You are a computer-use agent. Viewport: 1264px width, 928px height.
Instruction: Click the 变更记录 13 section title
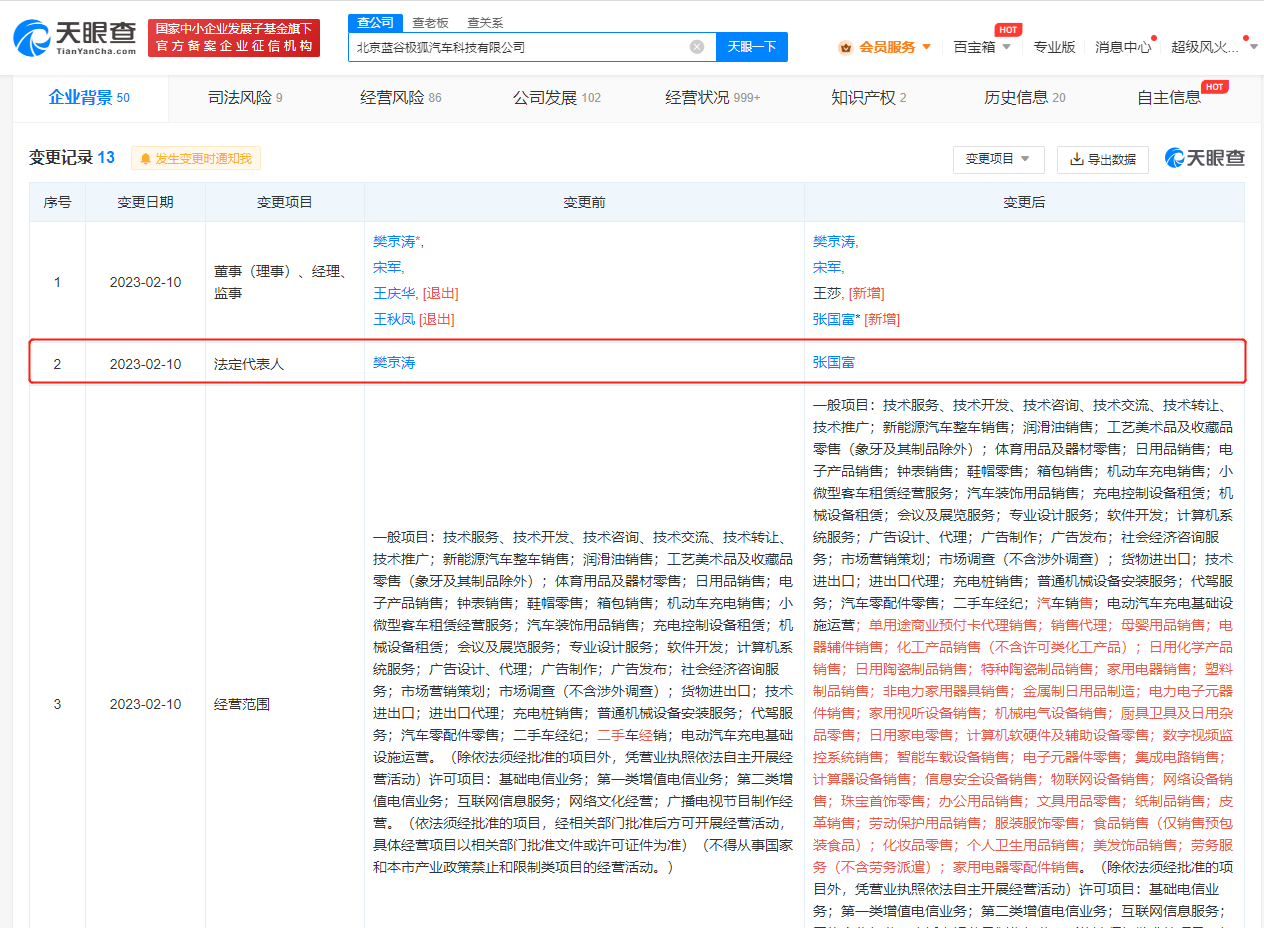tap(72, 158)
